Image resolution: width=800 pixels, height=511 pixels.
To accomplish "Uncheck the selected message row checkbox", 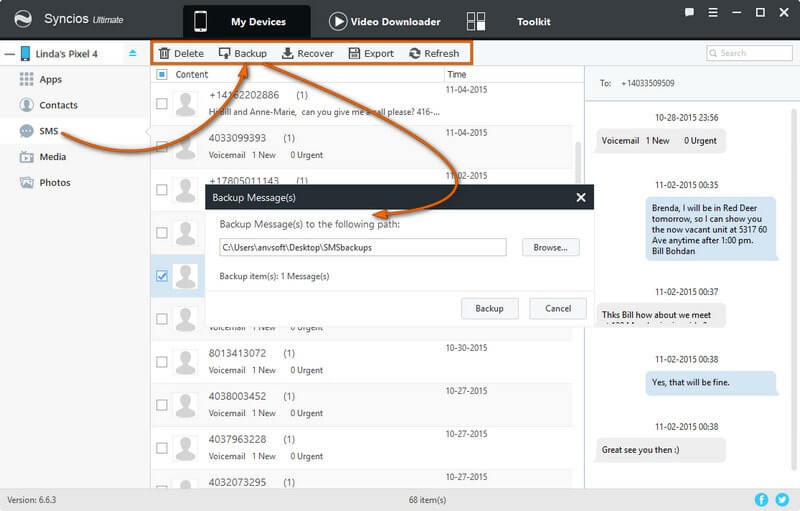I will coord(162,276).
